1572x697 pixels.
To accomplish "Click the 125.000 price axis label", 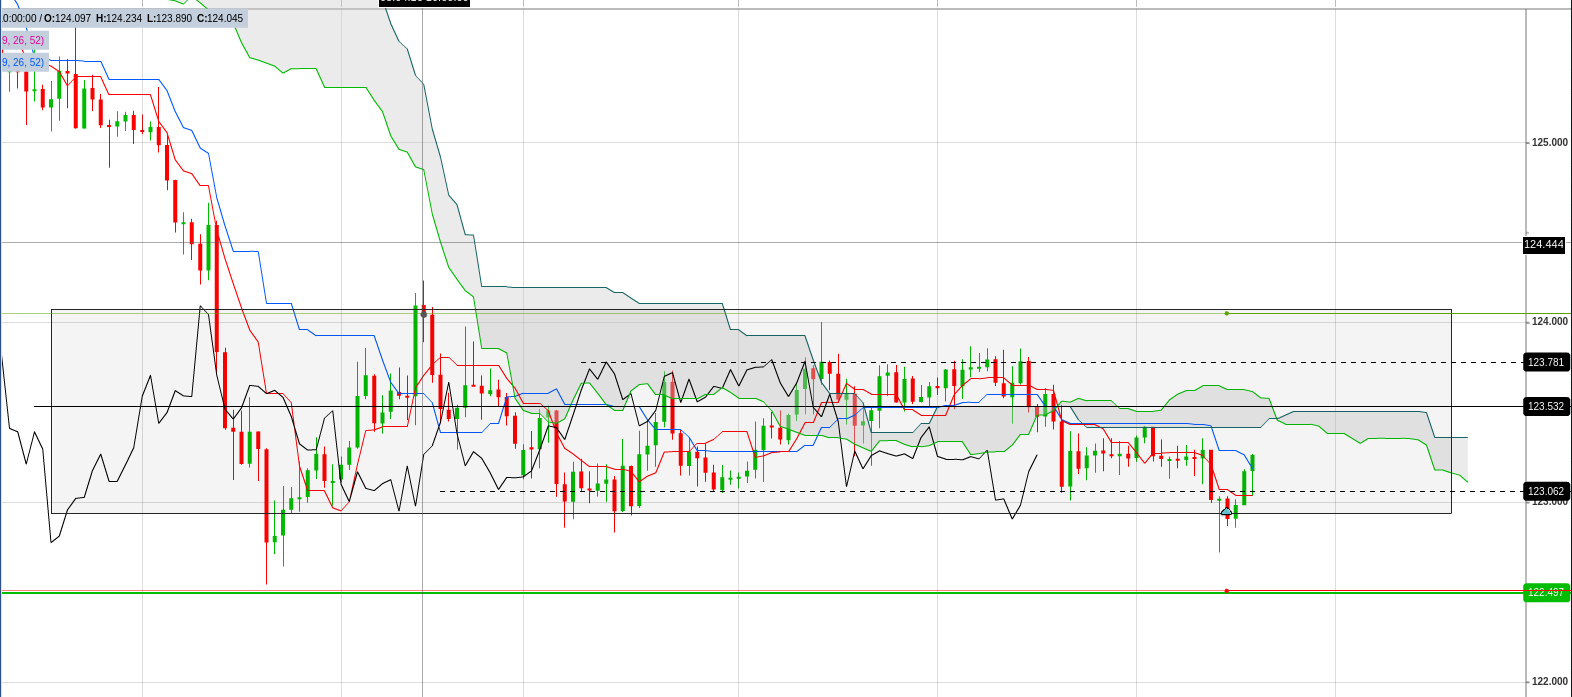I will coord(1550,142).
